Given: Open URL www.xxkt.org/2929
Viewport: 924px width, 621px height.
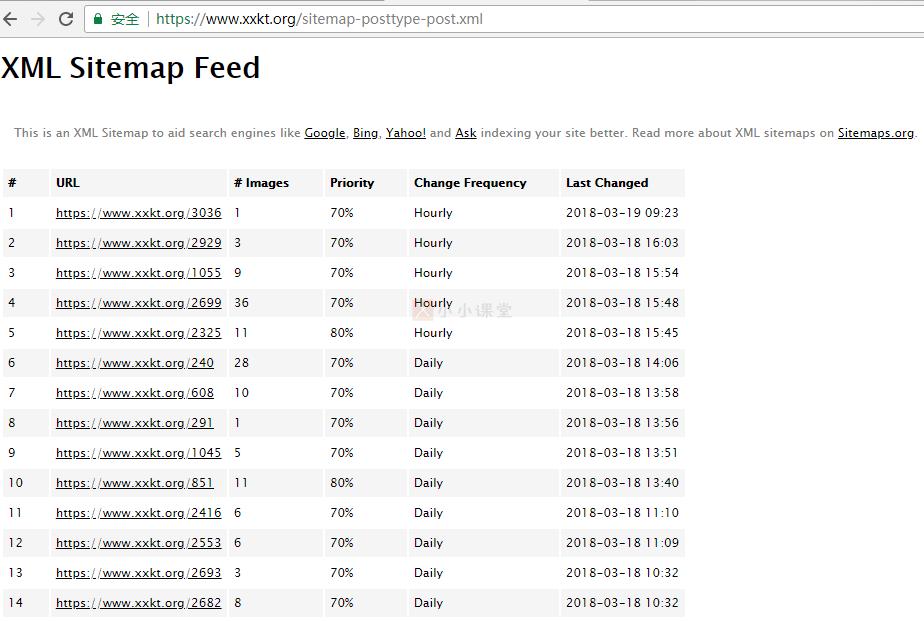Looking at the screenshot, I should (139, 243).
